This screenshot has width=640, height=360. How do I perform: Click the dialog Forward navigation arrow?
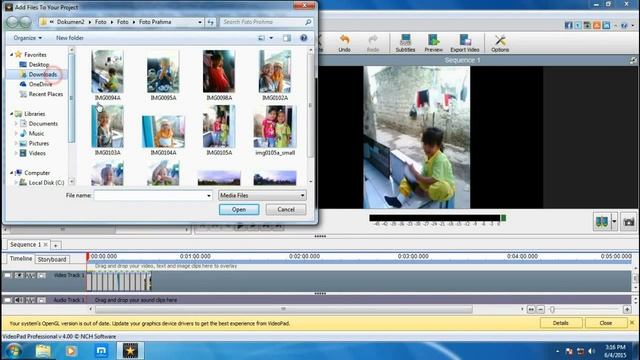[25, 22]
